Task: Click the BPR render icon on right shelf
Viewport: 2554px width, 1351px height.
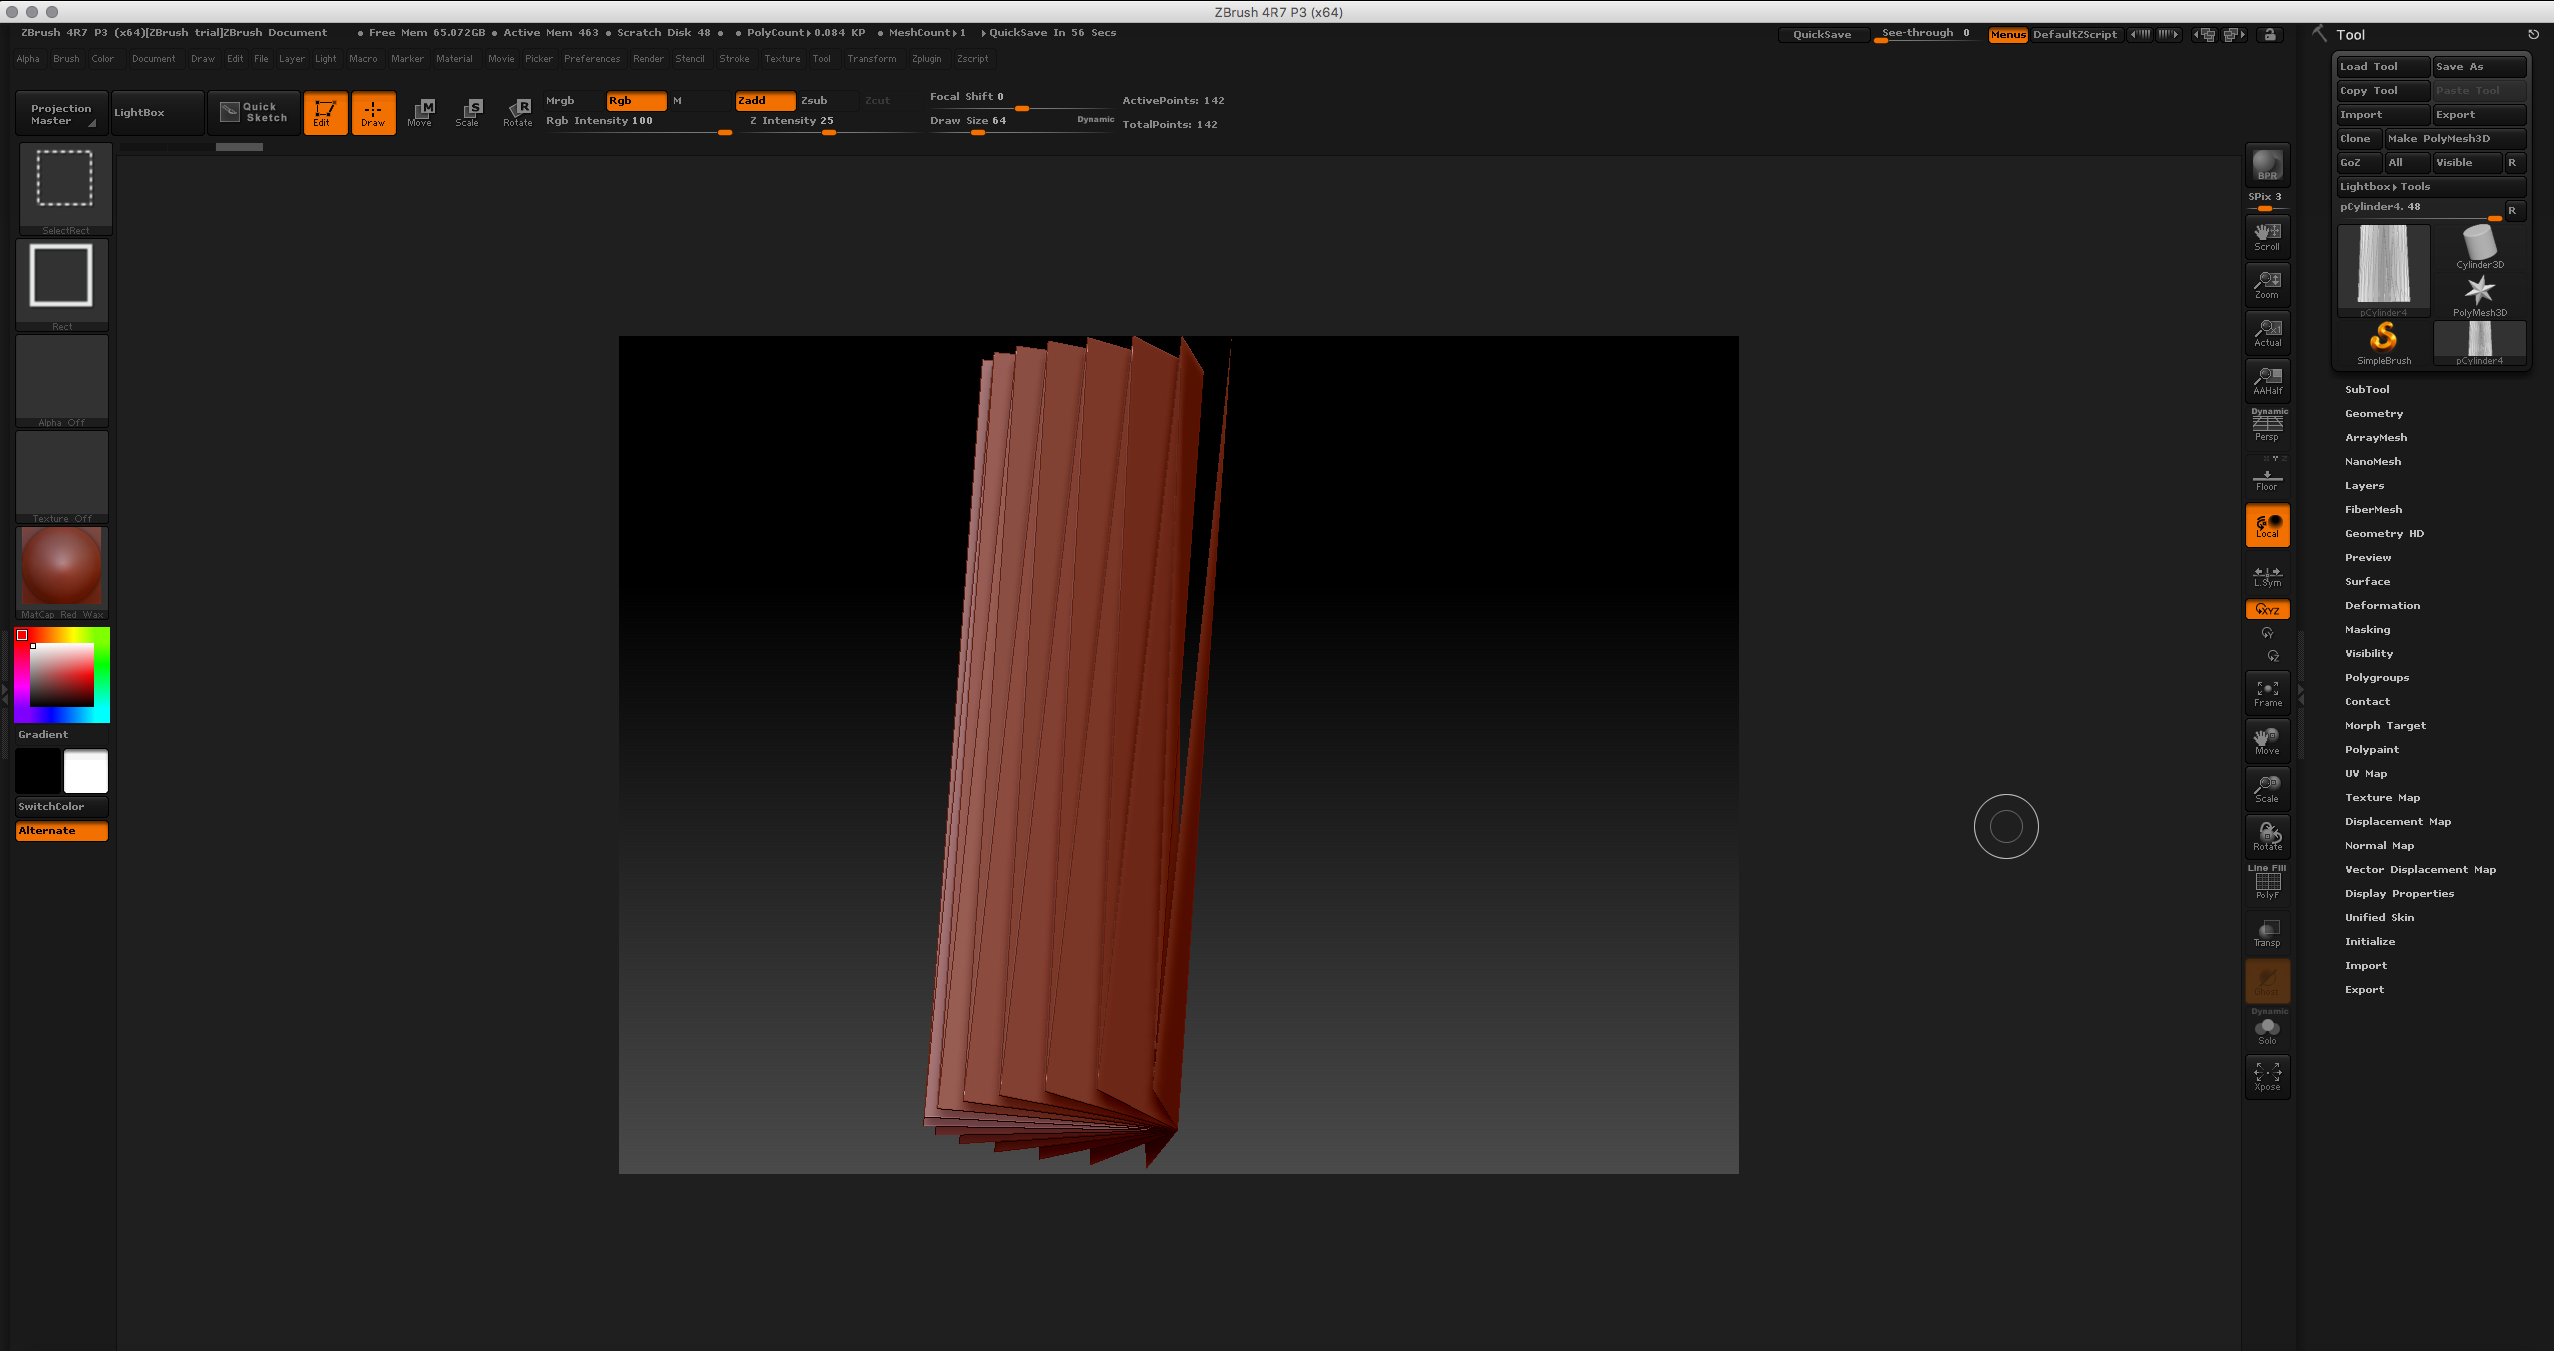Action: [2266, 166]
